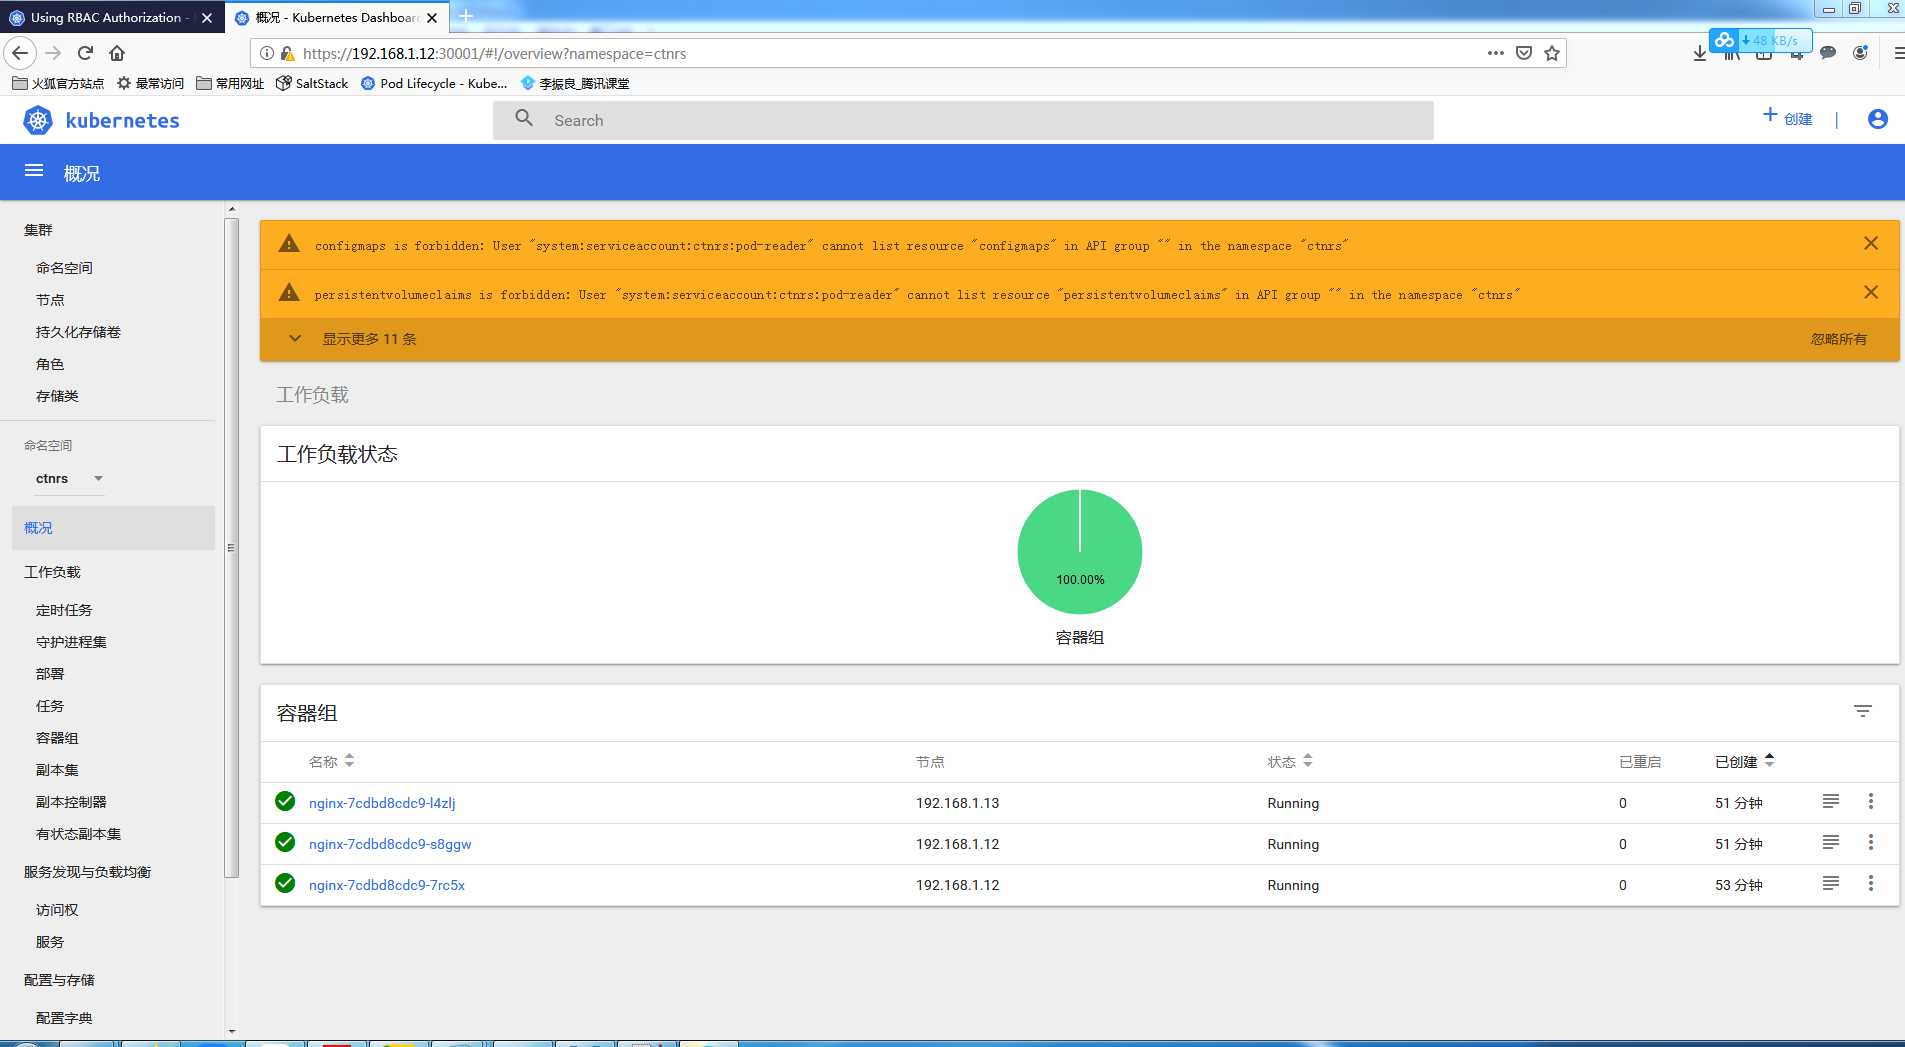This screenshot has height=1047, width=1905.
Task: Open actions menu for nginx-7cdbd8cdc9-7rc5x
Action: (x=1871, y=883)
